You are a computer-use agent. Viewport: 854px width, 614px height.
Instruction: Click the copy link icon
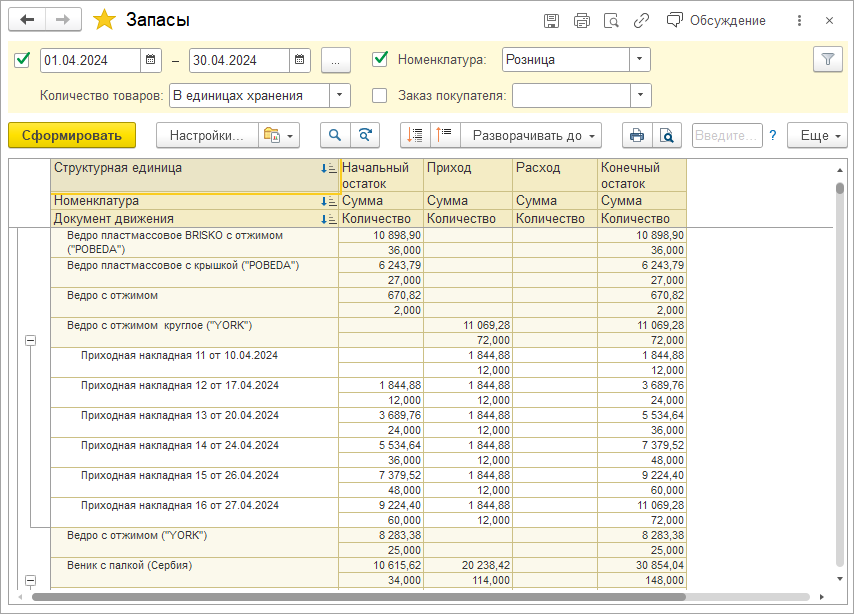pyautogui.click(x=641, y=21)
